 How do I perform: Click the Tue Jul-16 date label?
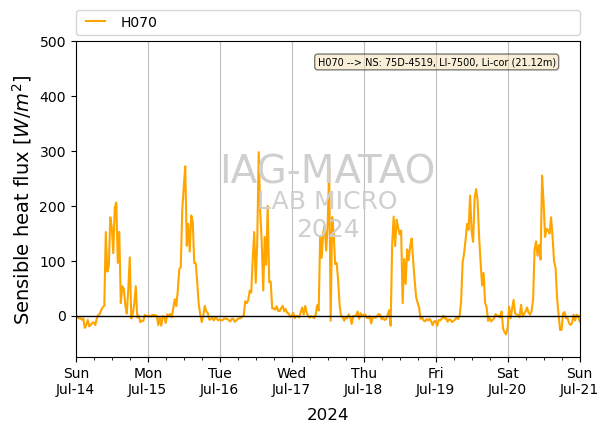pyautogui.click(x=219, y=381)
